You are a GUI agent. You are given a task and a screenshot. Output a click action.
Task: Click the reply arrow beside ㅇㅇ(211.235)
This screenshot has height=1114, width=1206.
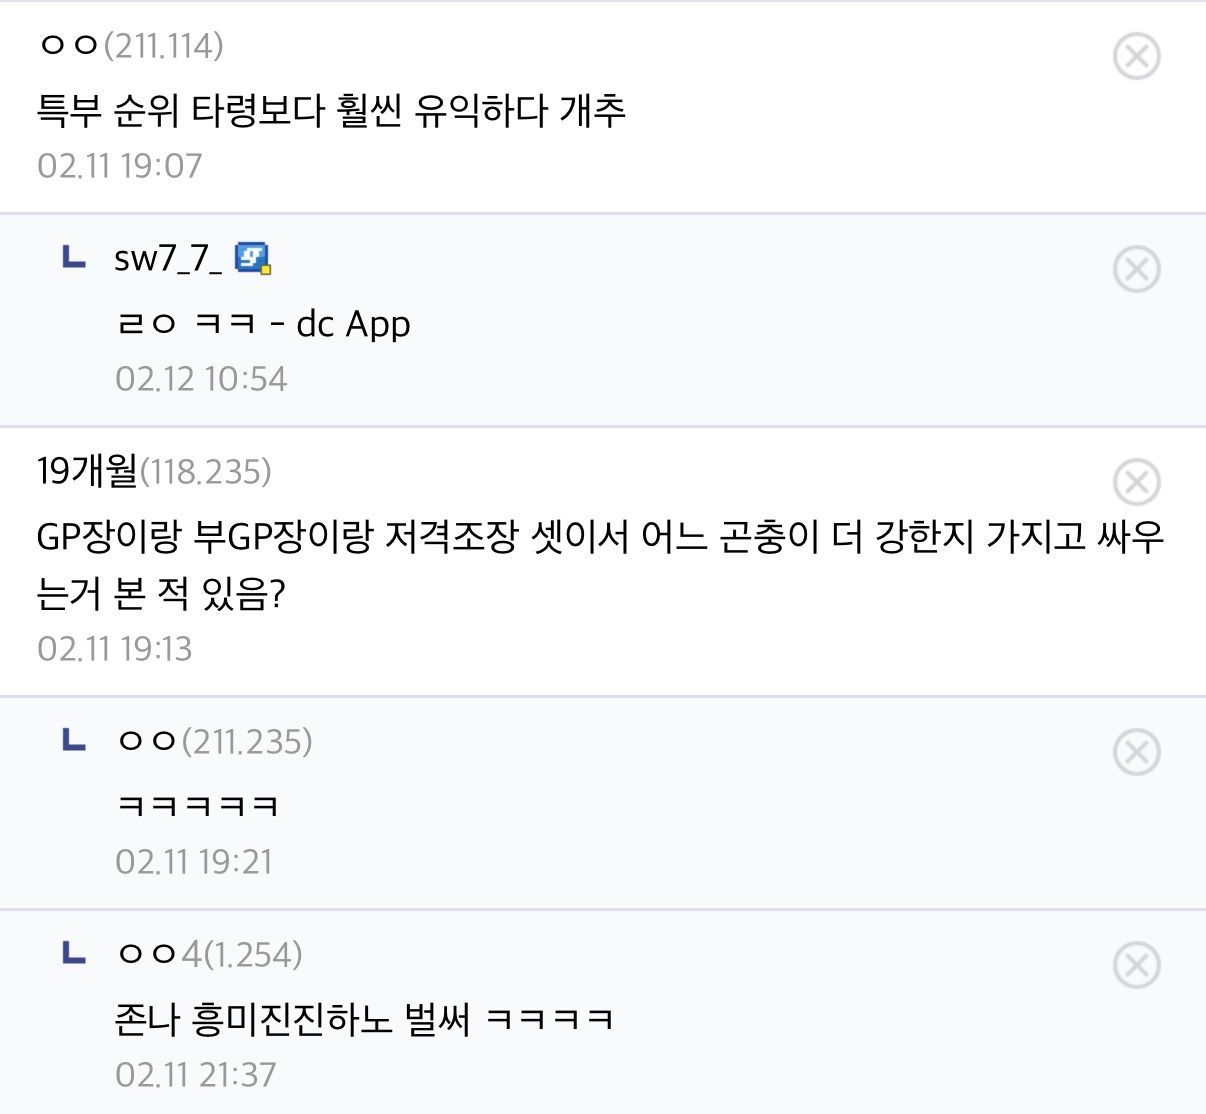74,741
